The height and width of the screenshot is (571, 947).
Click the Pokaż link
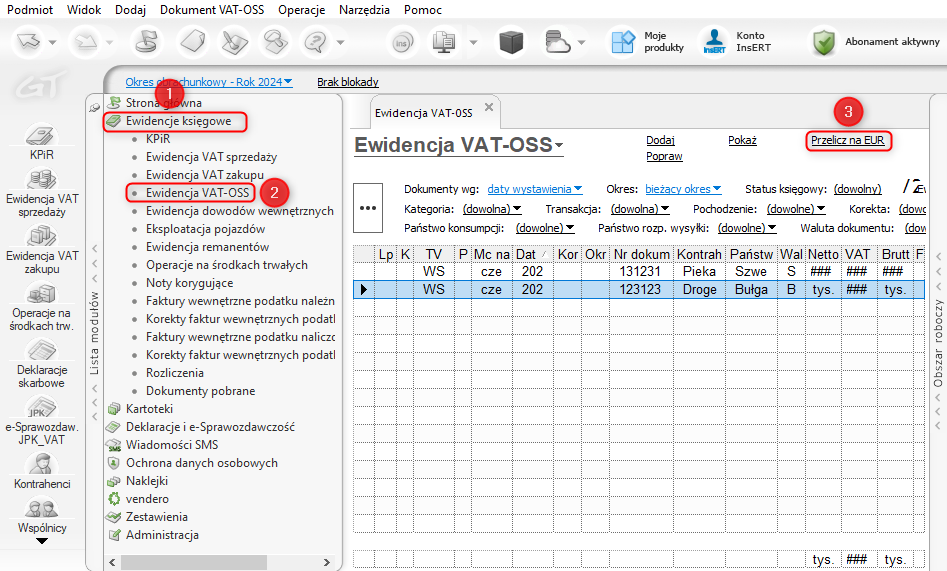click(742, 140)
